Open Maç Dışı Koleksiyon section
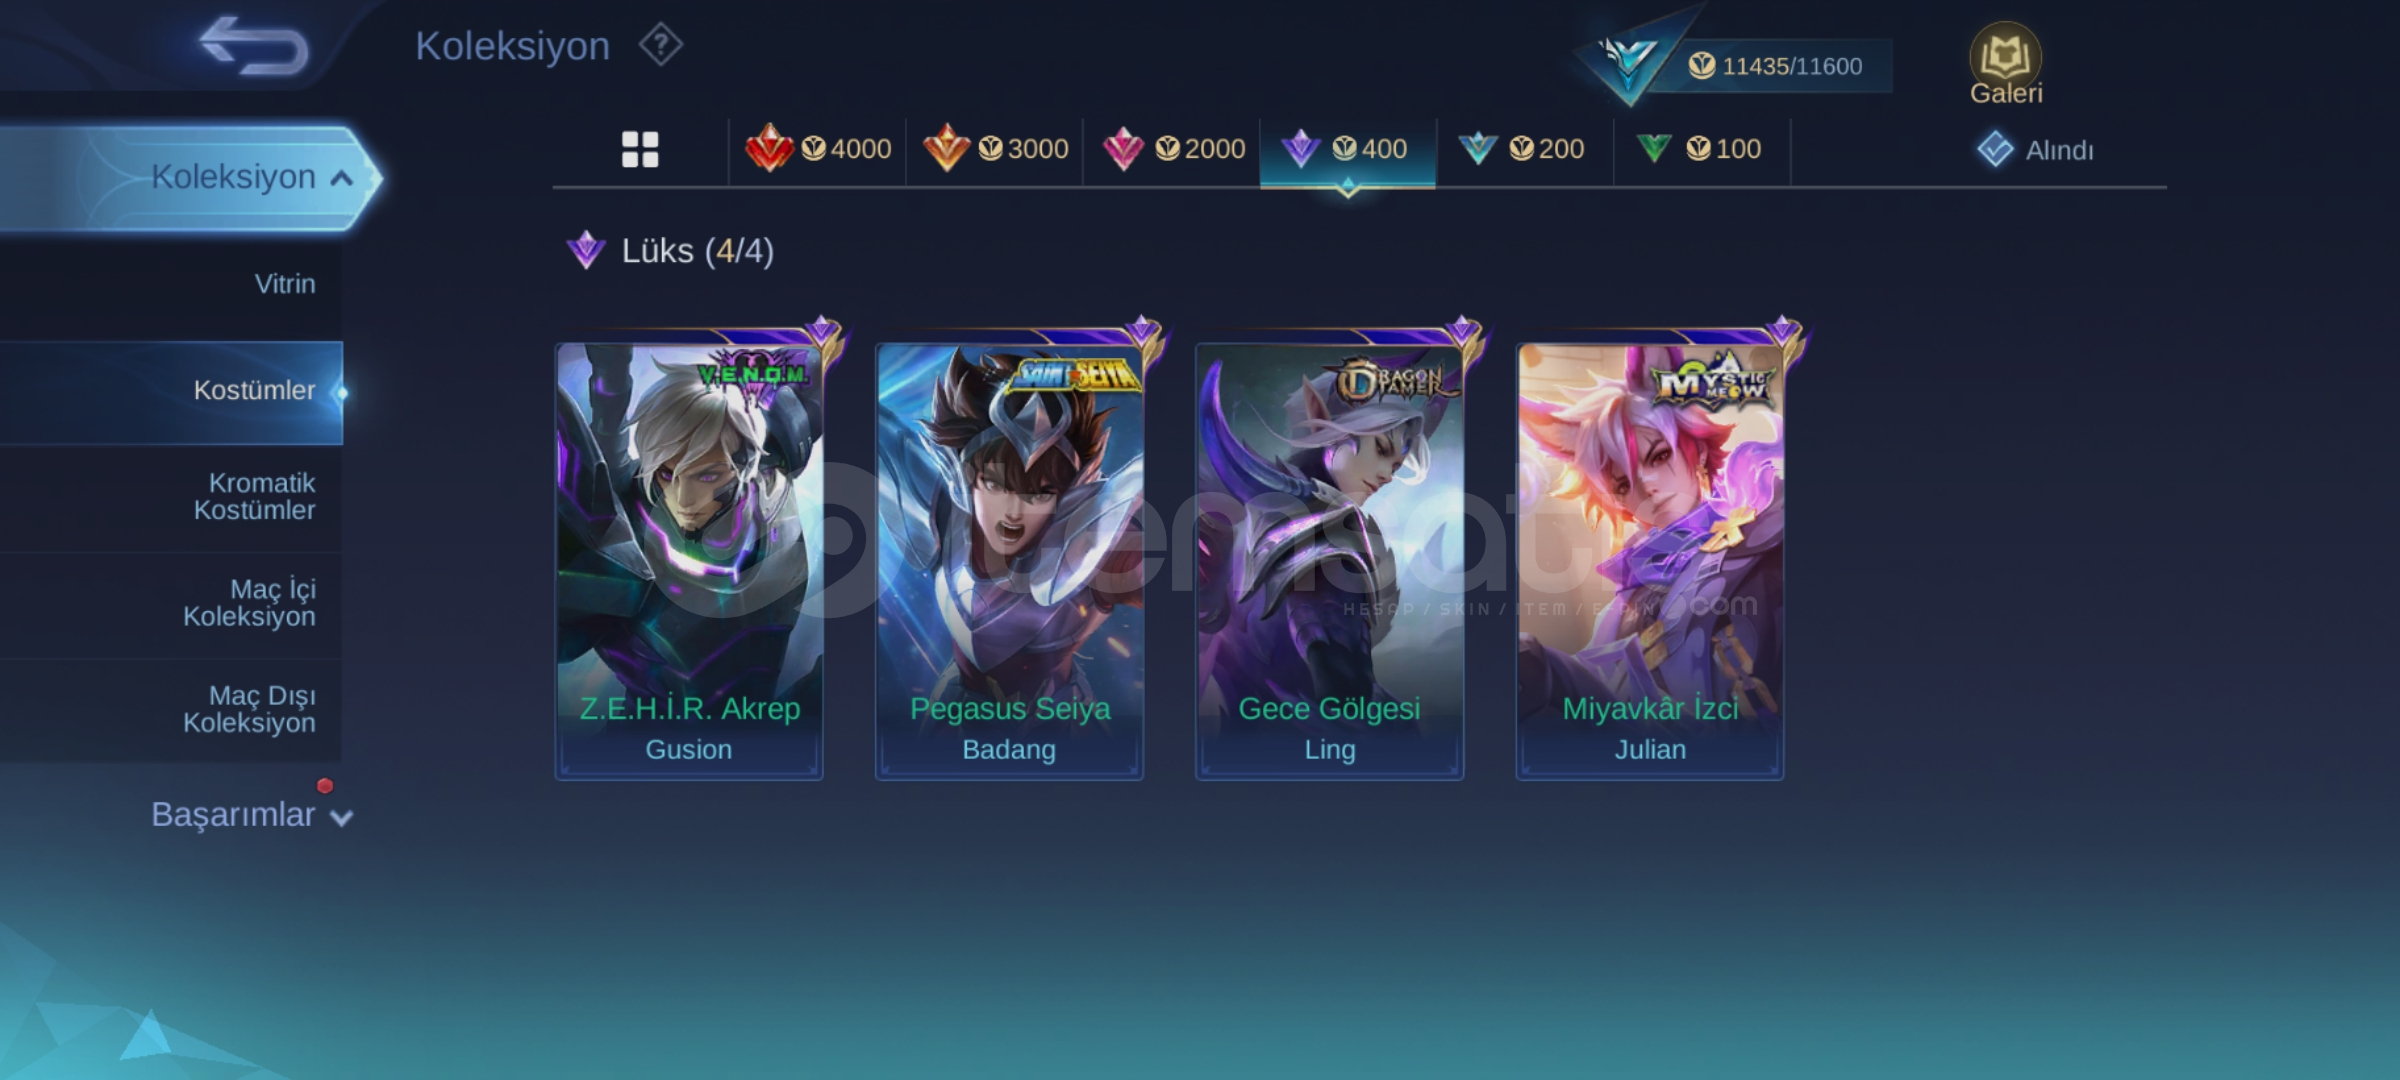The image size is (2400, 1080). pos(171,709)
